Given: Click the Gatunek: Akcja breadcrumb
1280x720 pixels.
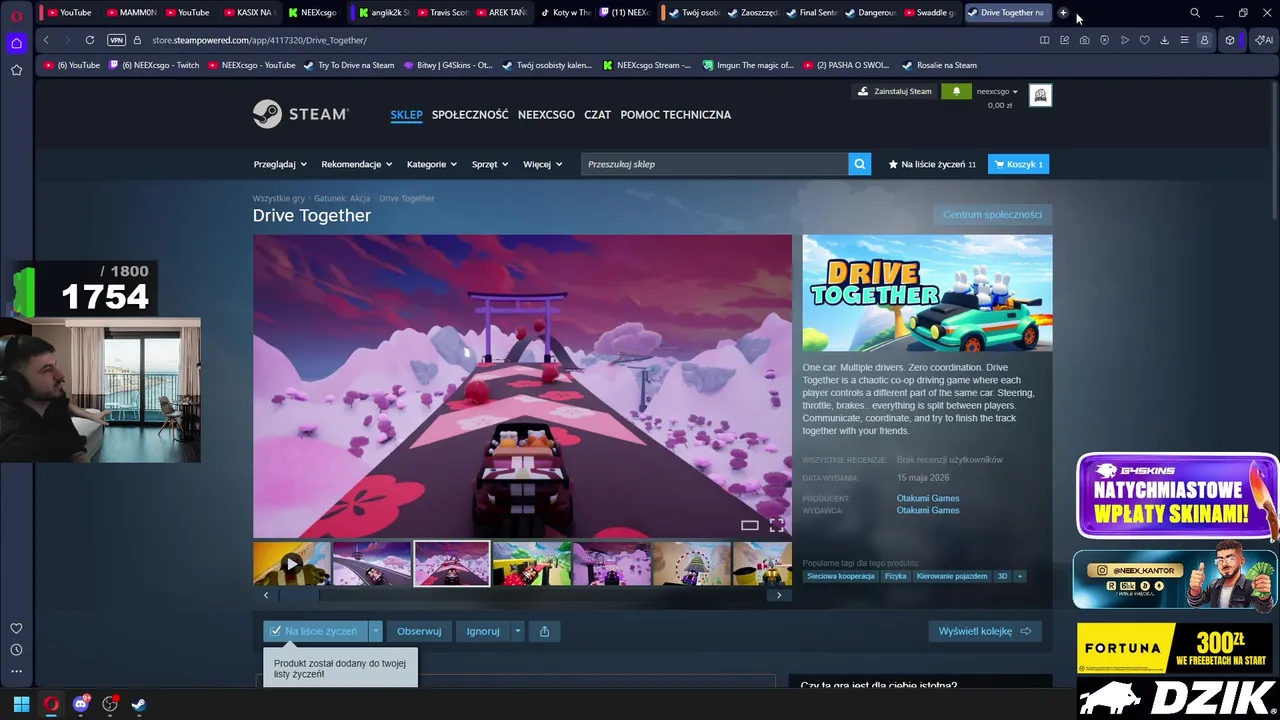Looking at the screenshot, I should [x=342, y=198].
